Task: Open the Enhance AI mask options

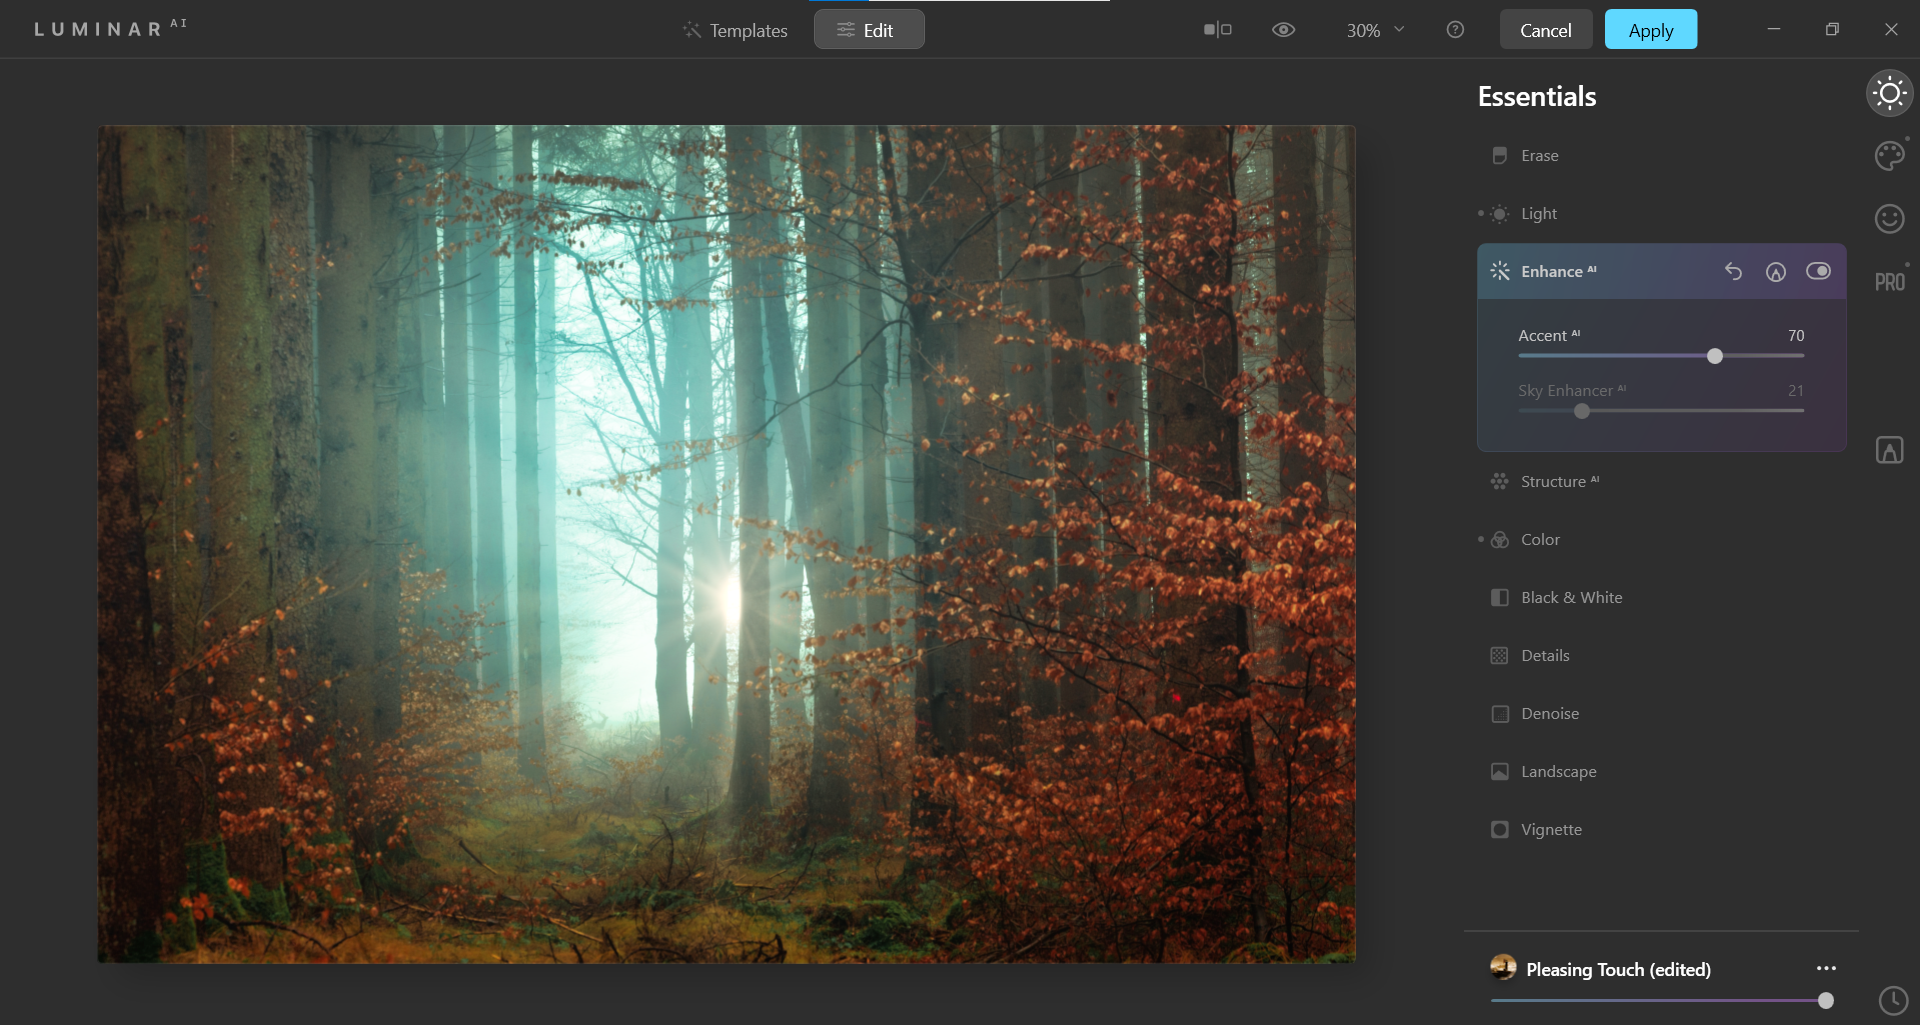Action: pos(1775,271)
